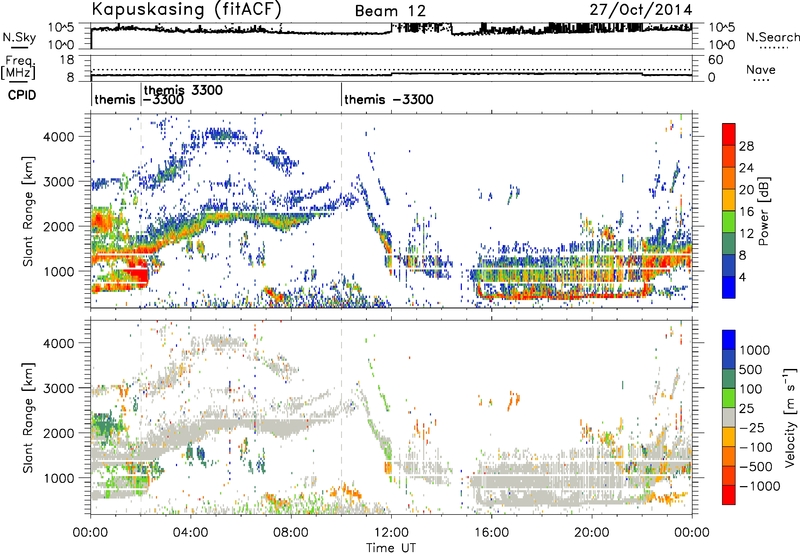Click the -1000 tick on Velocity colorbar

coord(760,486)
